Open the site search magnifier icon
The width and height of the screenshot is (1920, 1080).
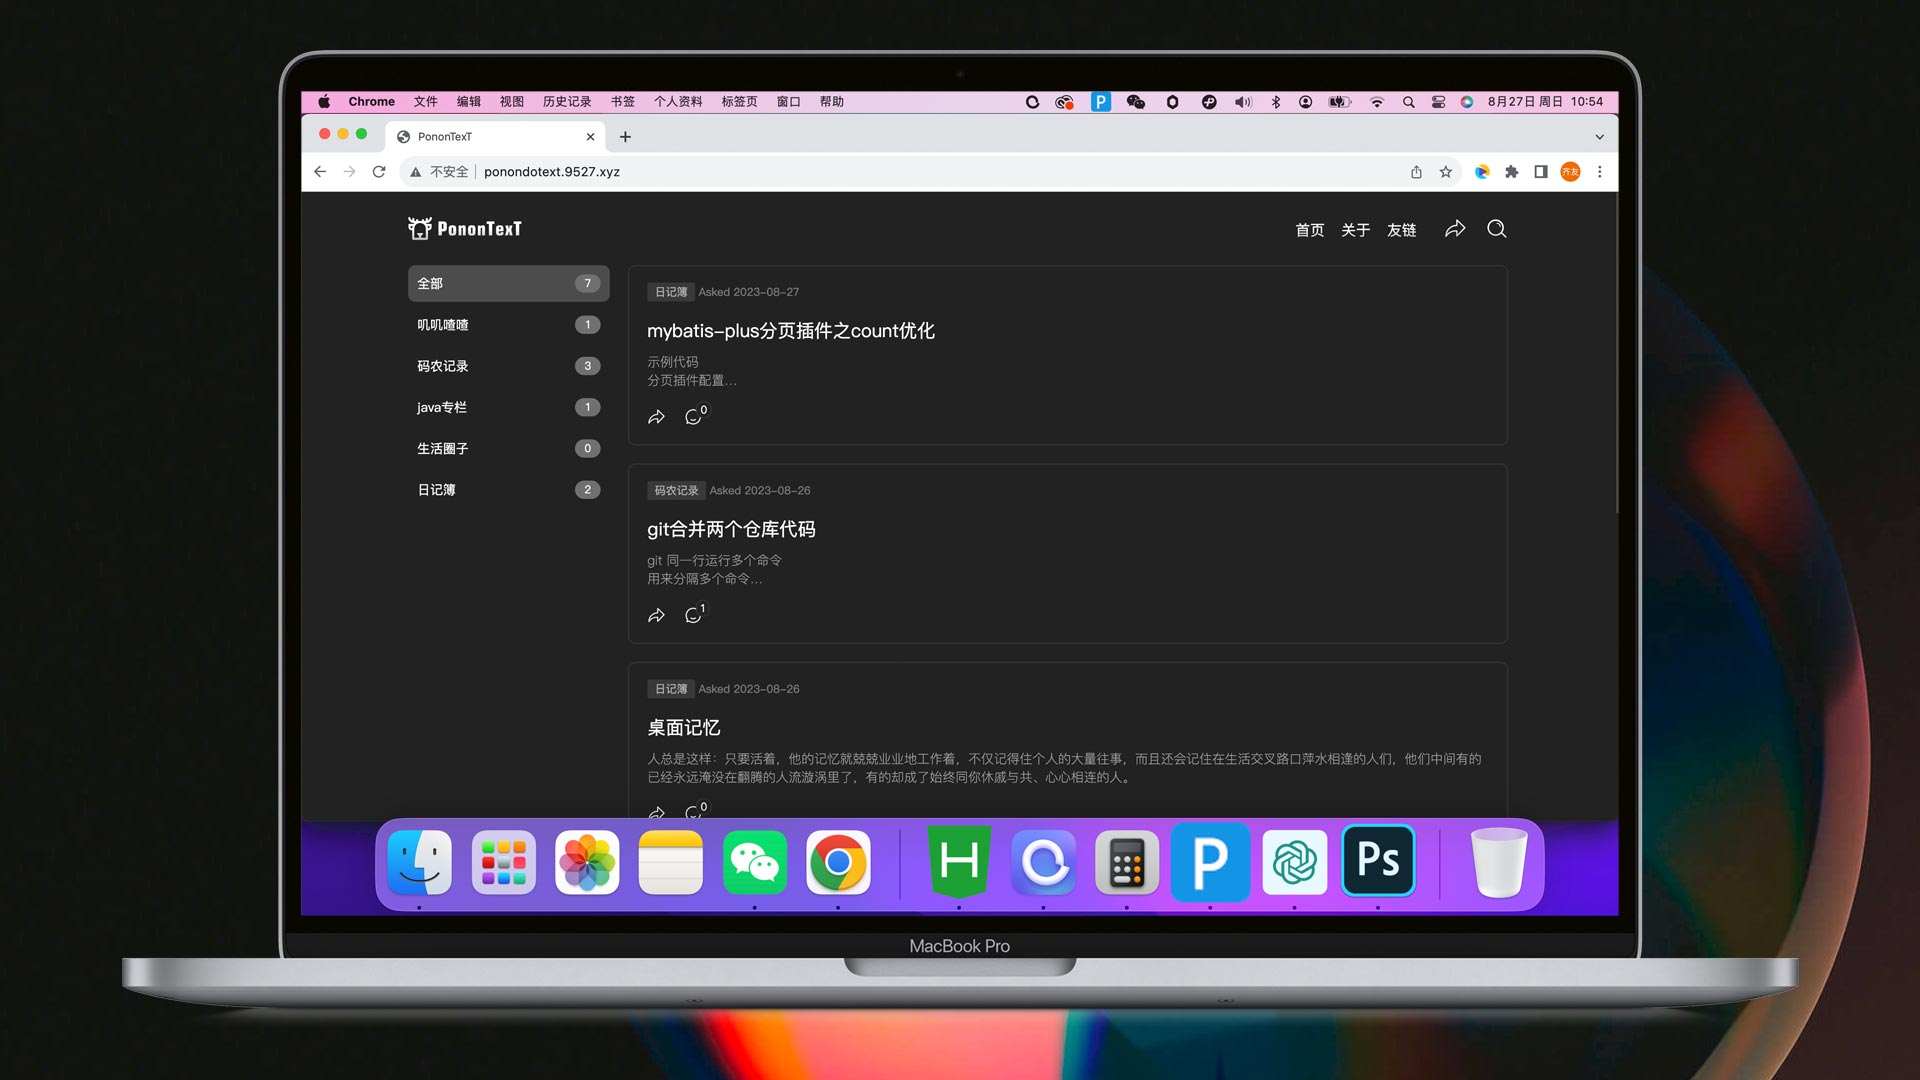[x=1496, y=229]
